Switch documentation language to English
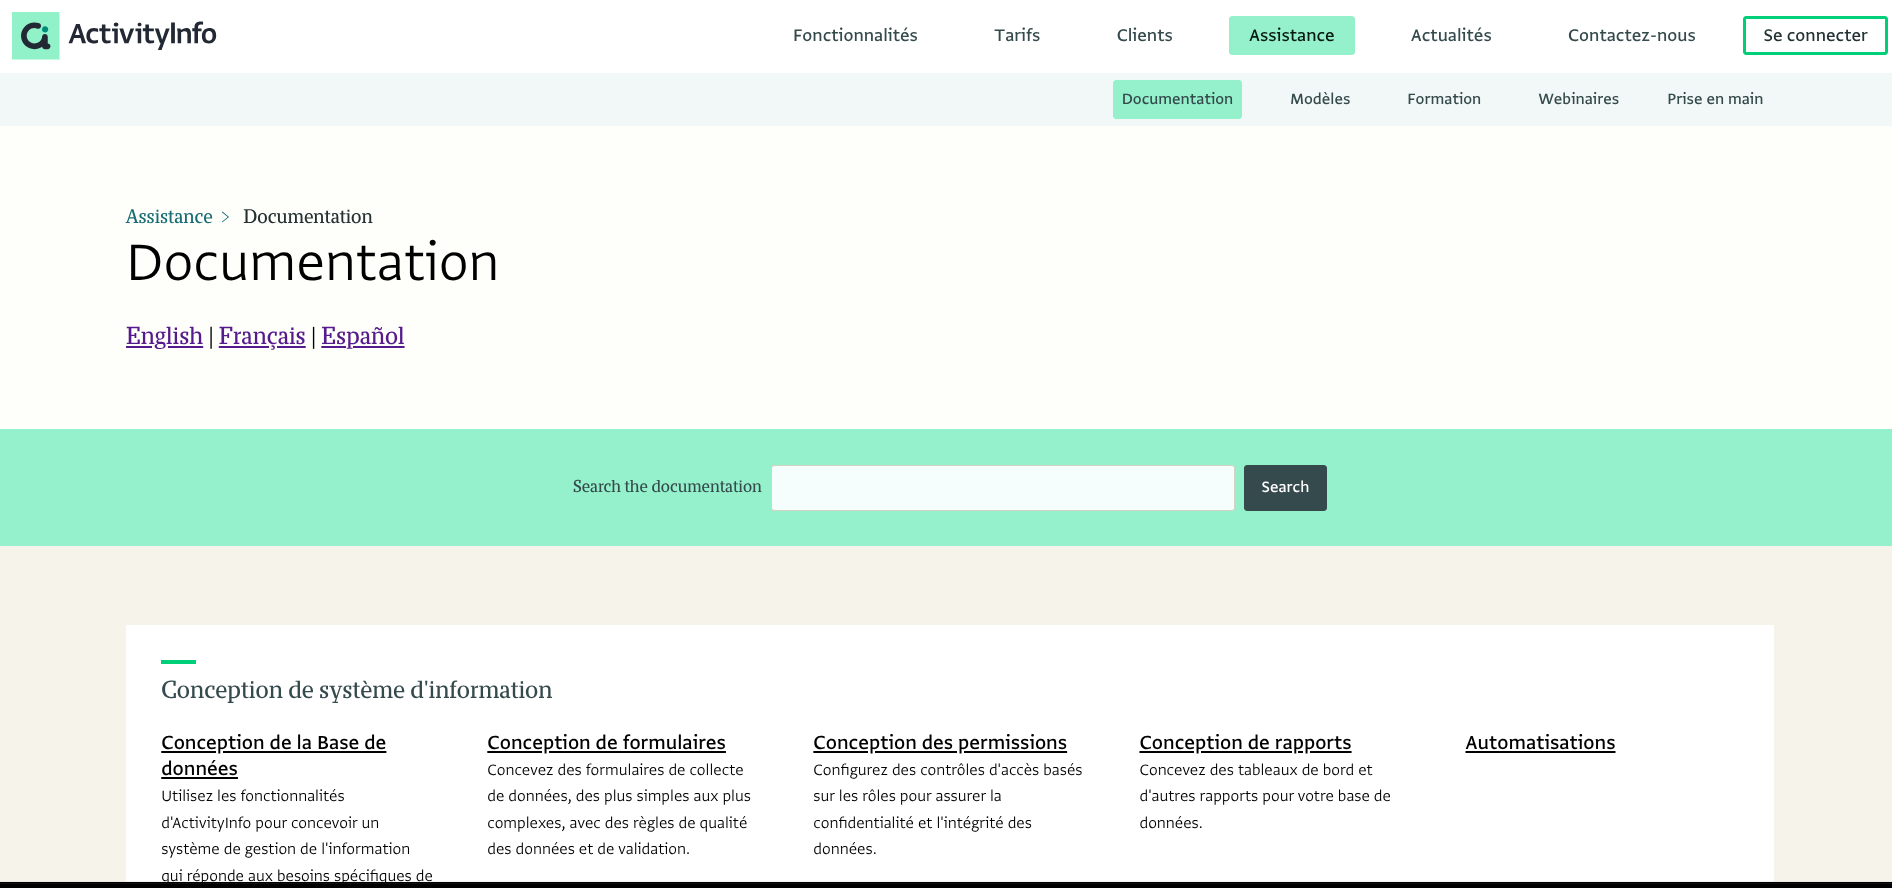Viewport: 1892px width, 888px height. 164,336
